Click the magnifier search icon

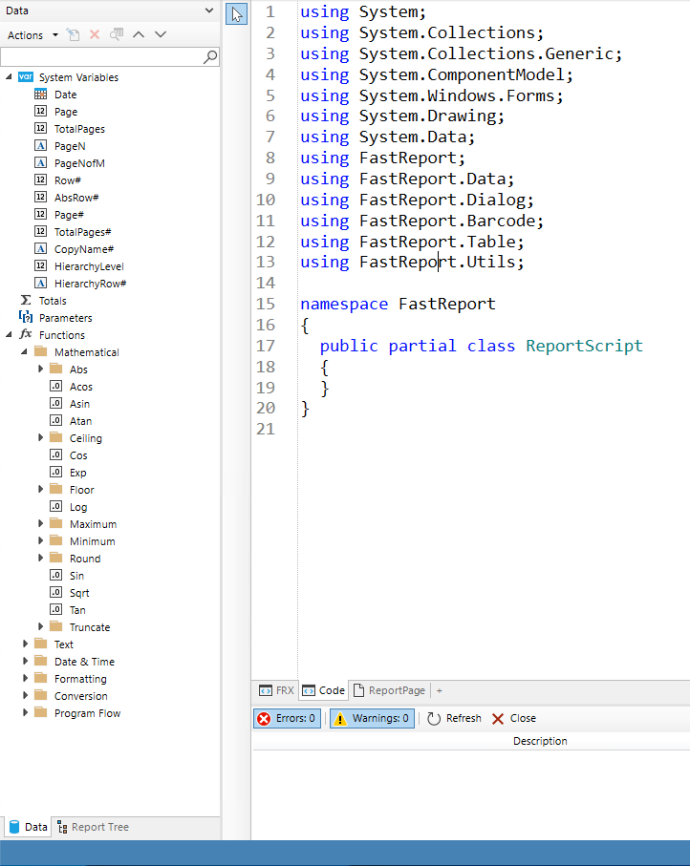(x=210, y=58)
